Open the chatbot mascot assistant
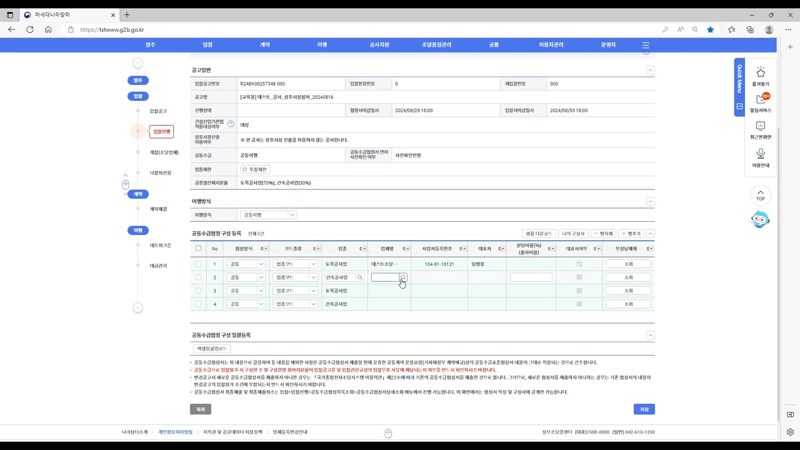Screen dimensions: 800x450 (760, 219)
